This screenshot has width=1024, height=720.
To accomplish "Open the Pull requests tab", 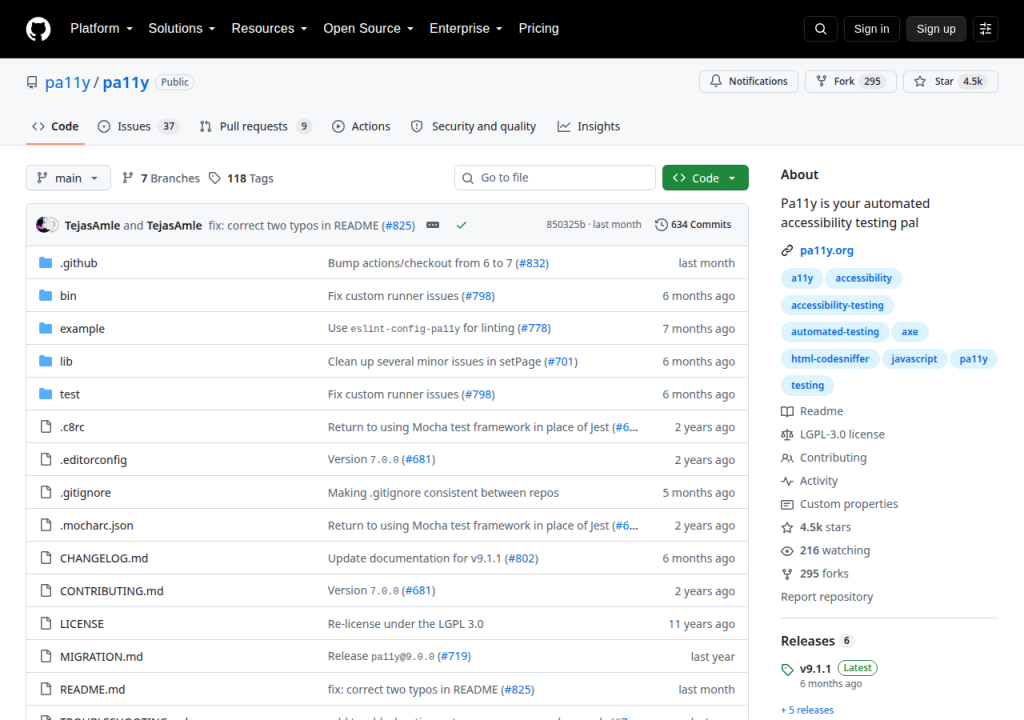I will pos(255,126).
